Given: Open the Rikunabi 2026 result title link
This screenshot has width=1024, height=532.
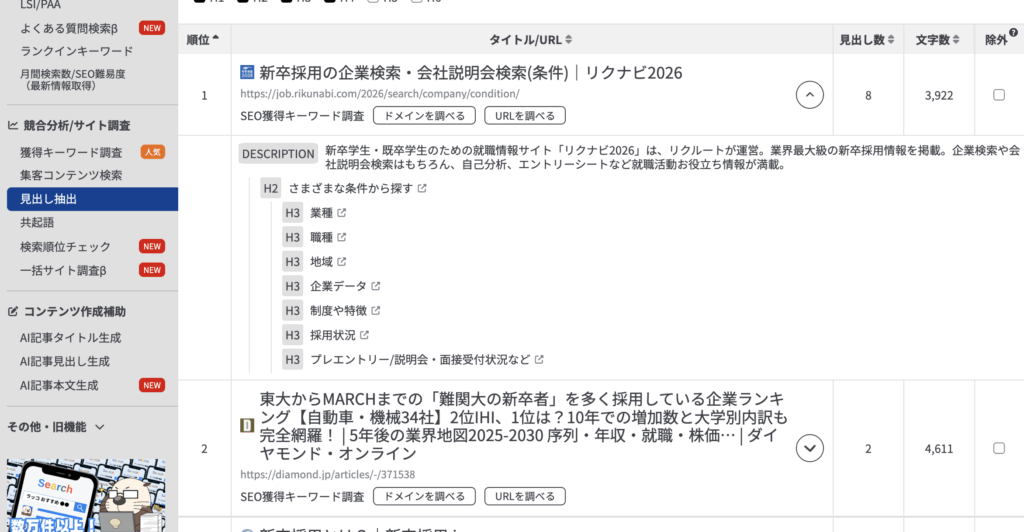Looking at the screenshot, I should click(470, 73).
